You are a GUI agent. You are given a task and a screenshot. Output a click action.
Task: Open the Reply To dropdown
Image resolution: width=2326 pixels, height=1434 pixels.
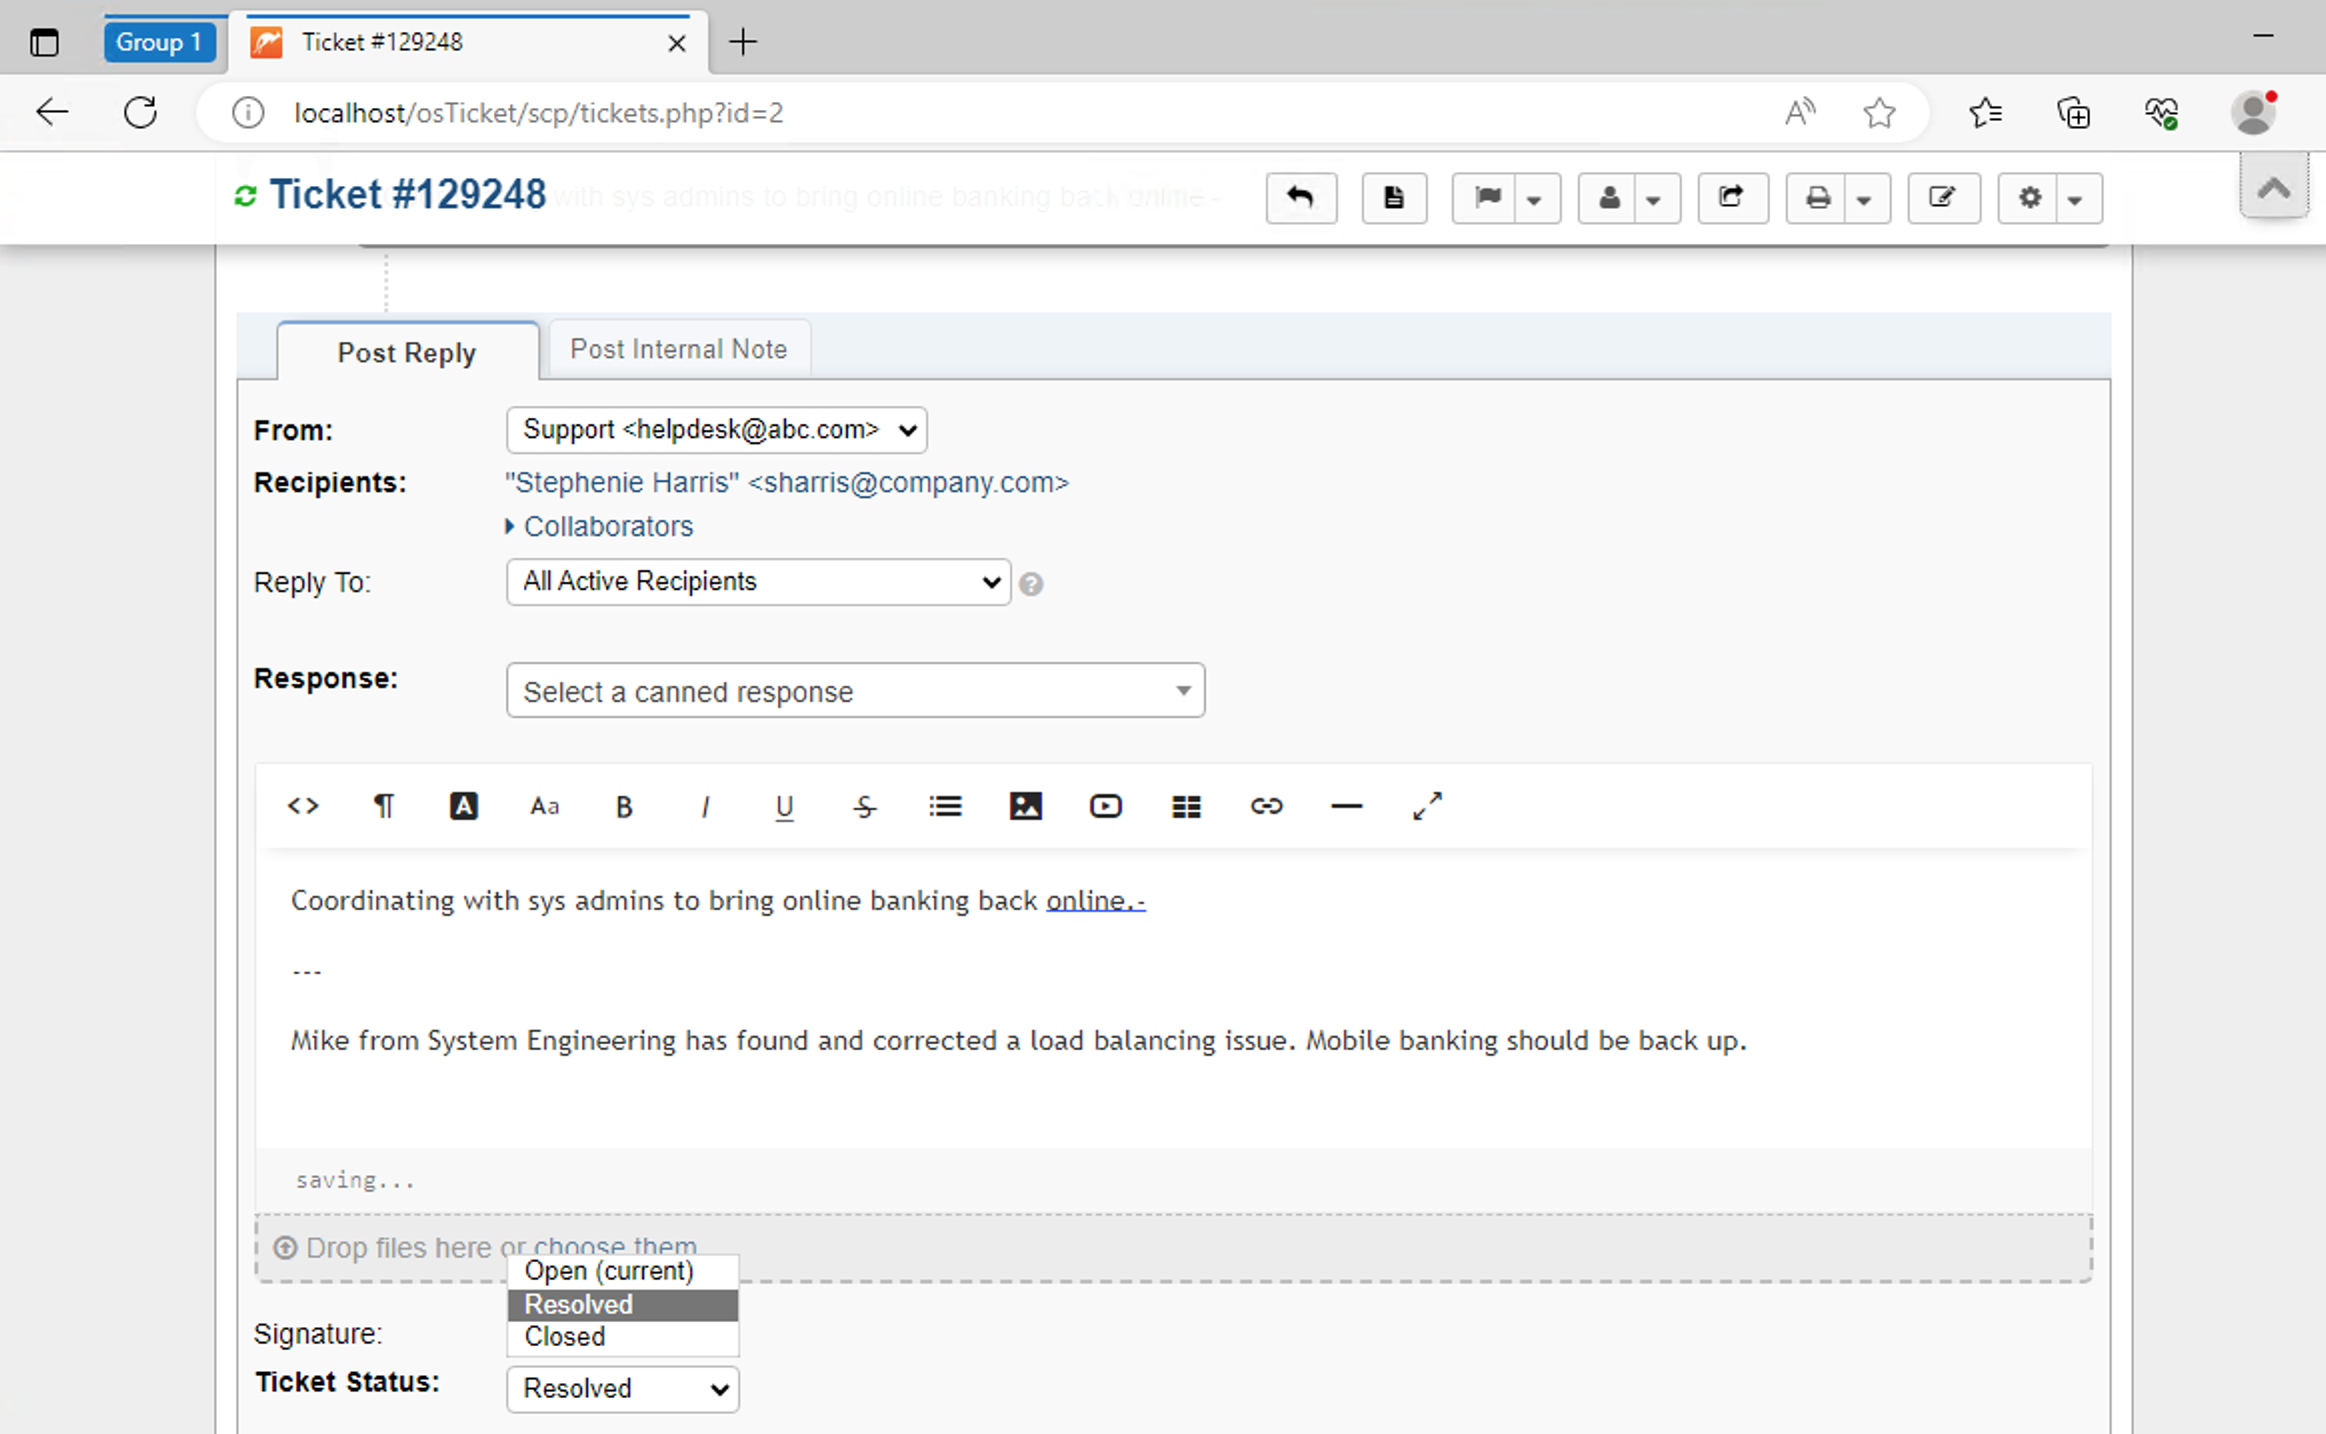coord(758,582)
